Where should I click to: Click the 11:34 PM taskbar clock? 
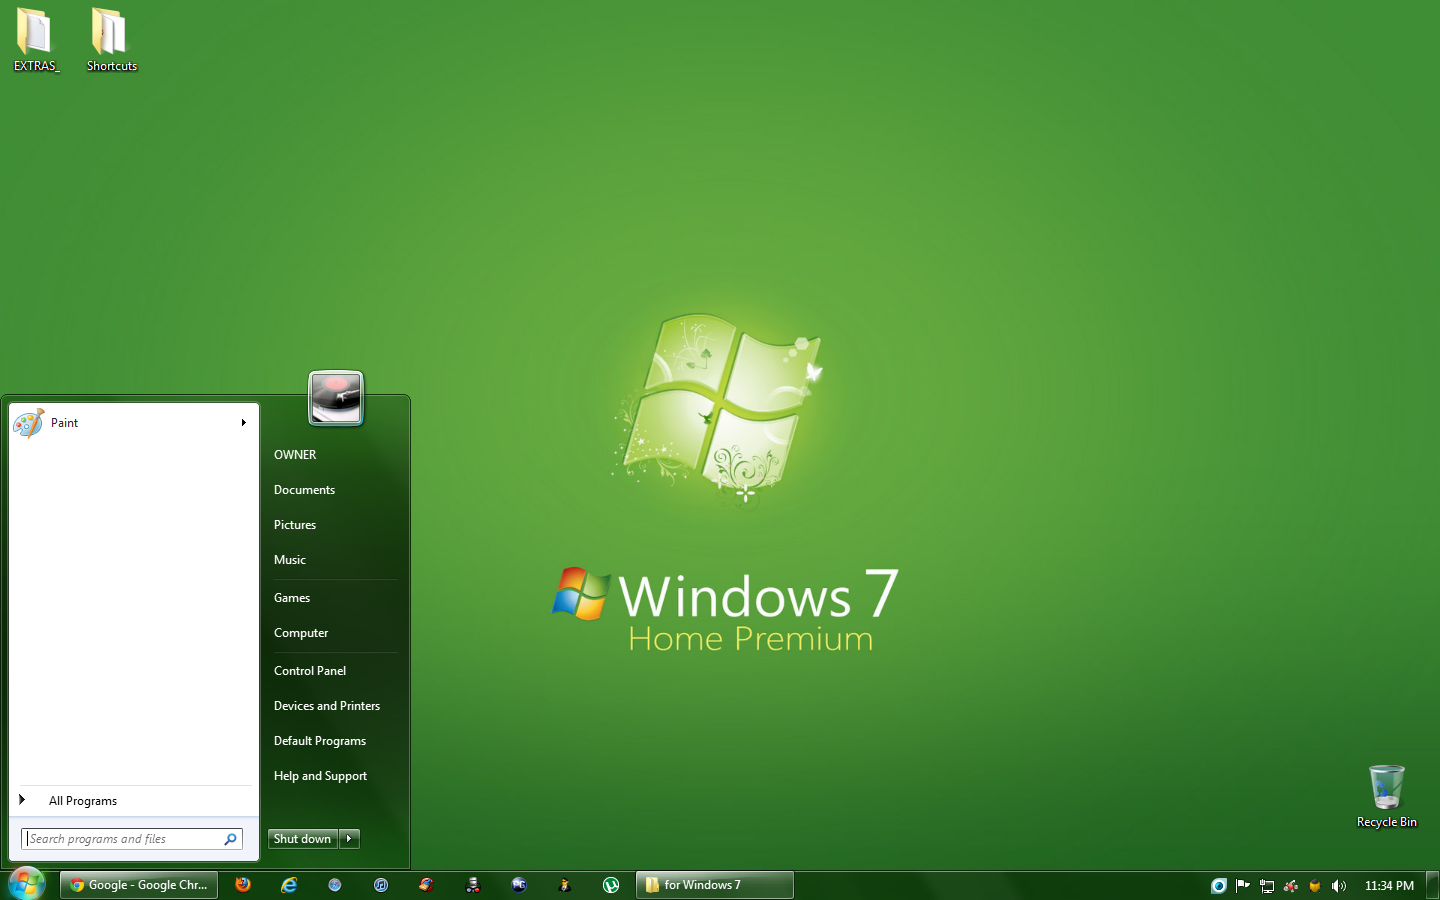pyautogui.click(x=1389, y=886)
